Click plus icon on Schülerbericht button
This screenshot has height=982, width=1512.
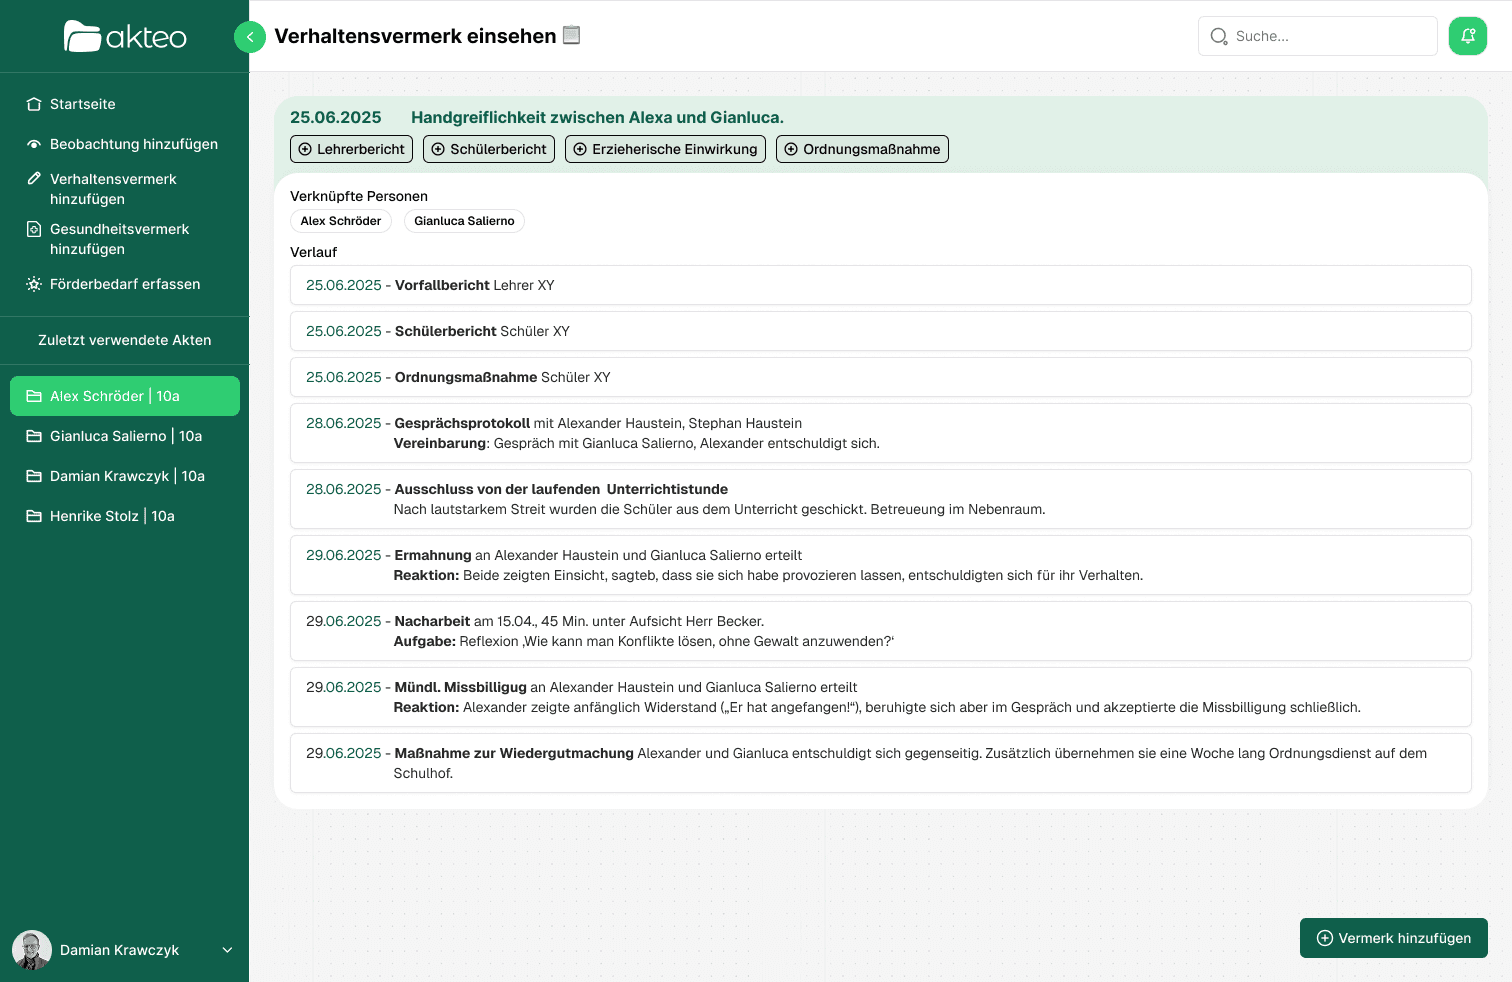[438, 149]
